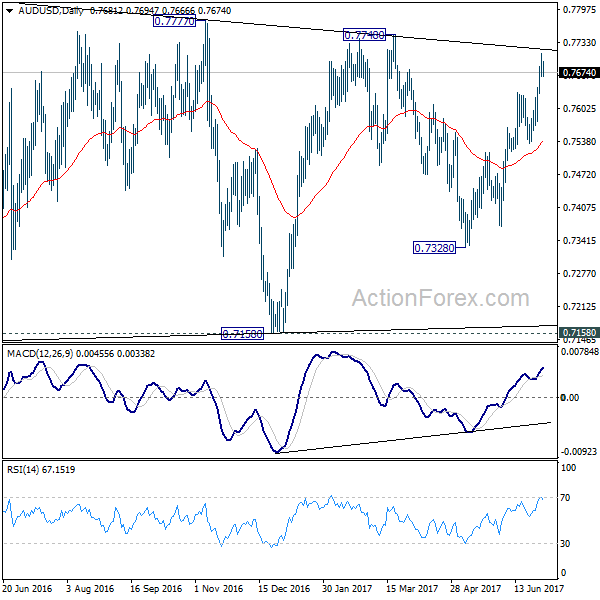600x600 pixels.
Task: Click the 15 Dec 2016 date marker
Action: [x=284, y=589]
